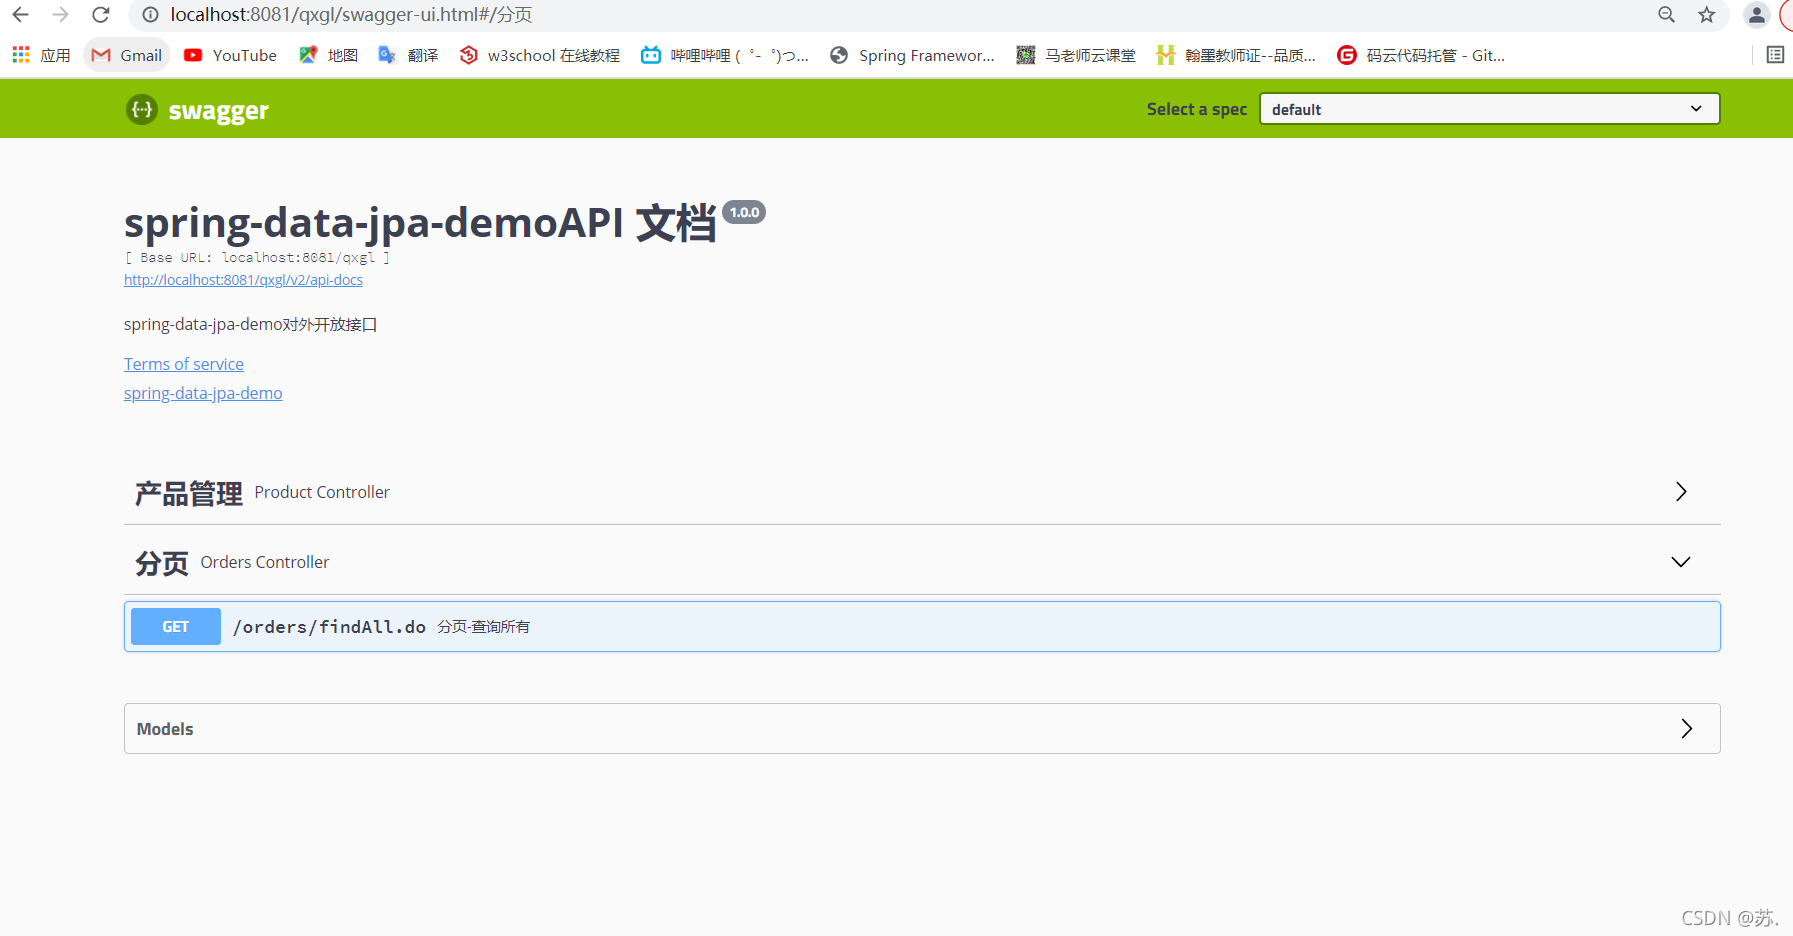The width and height of the screenshot is (1793, 936).
Task: Open the 马老师云课堂 bookmark
Action: click(x=1076, y=55)
